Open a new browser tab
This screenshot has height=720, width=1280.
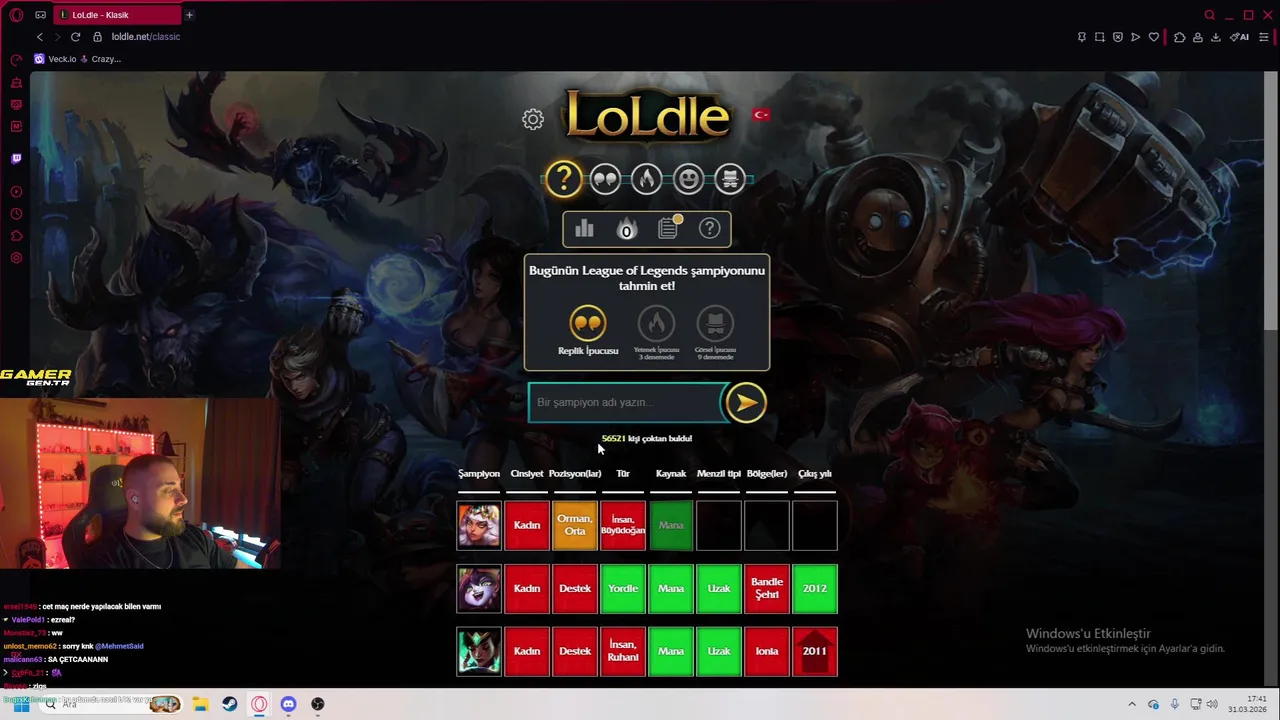click(x=189, y=15)
